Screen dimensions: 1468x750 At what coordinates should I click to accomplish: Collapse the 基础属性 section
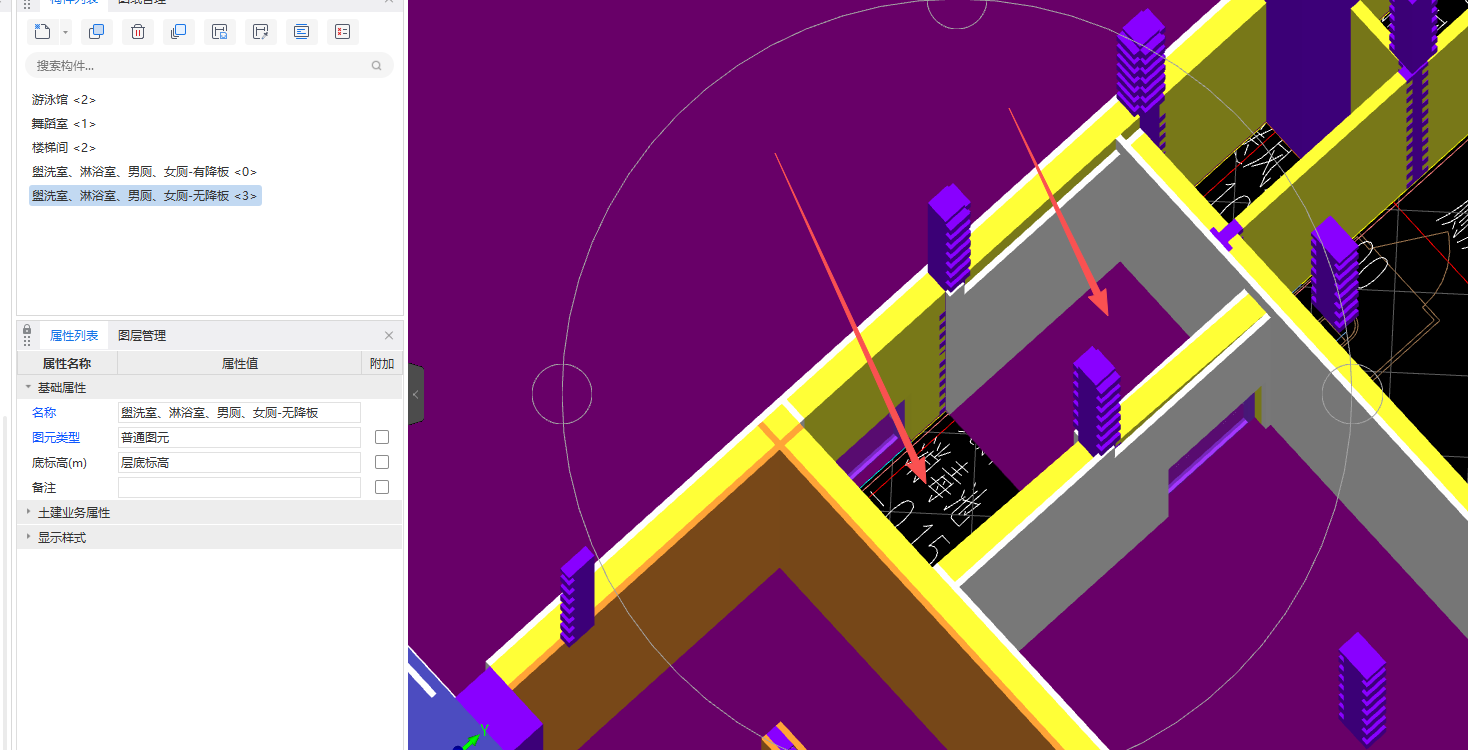[x=28, y=387]
